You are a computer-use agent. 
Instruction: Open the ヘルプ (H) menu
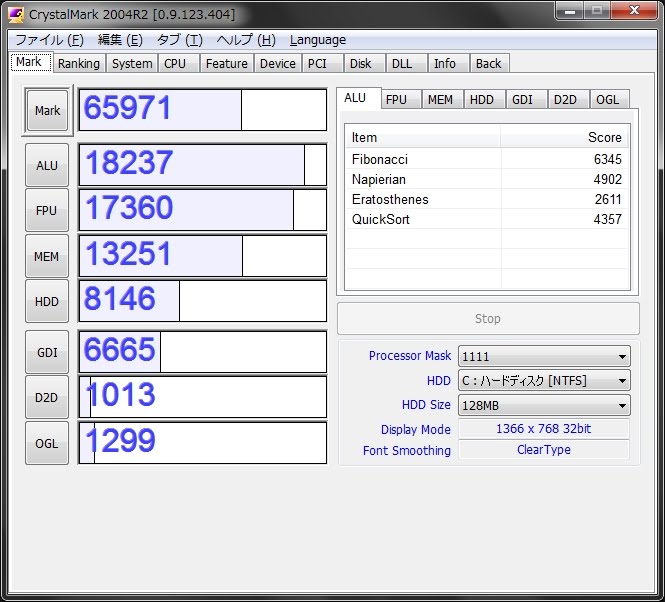246,40
